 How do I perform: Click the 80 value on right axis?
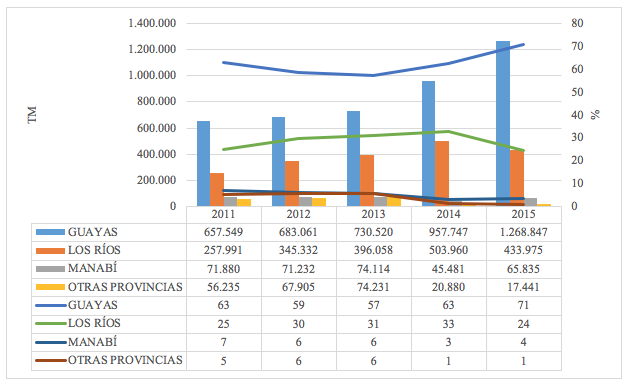(x=577, y=23)
